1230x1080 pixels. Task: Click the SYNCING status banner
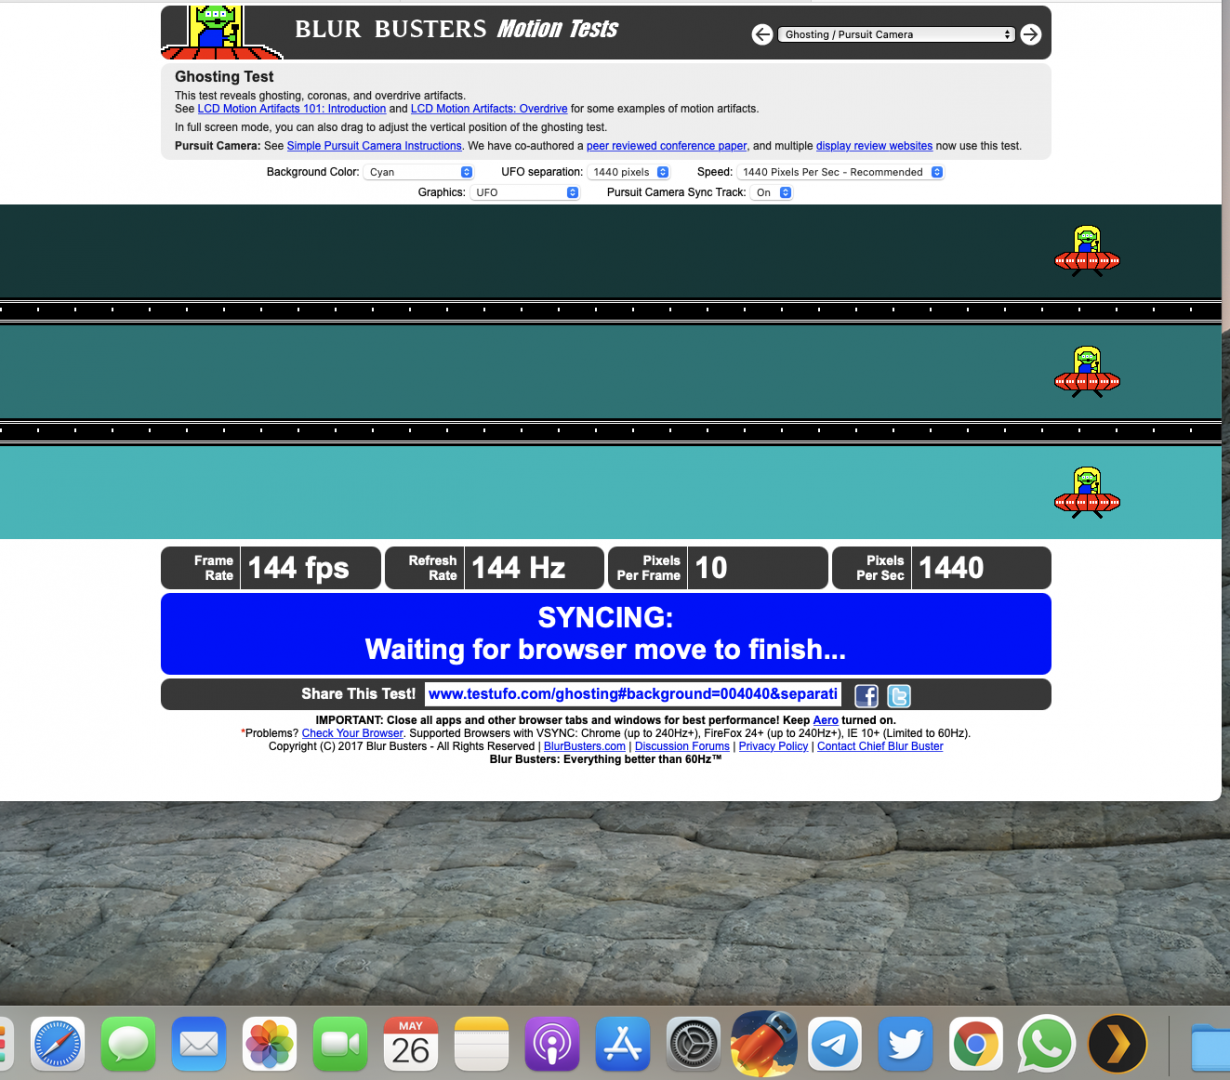pos(606,634)
